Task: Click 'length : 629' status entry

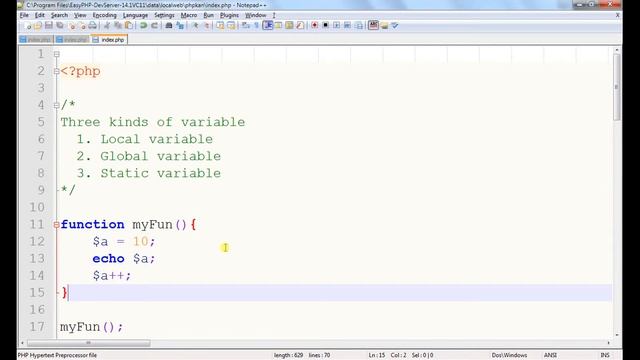Action: [288, 355]
